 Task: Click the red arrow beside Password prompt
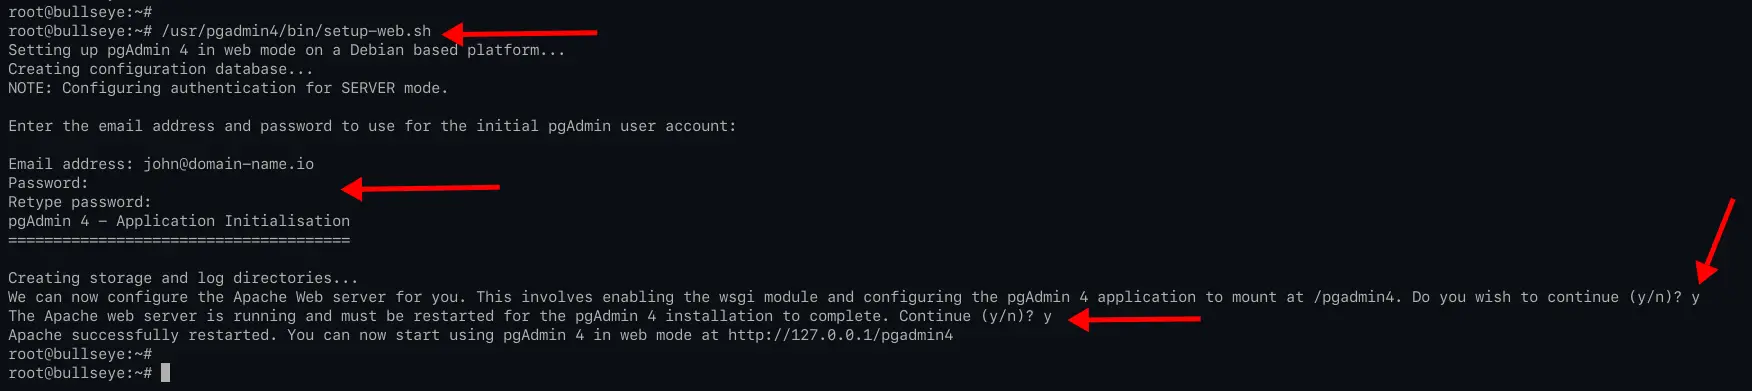(x=420, y=187)
